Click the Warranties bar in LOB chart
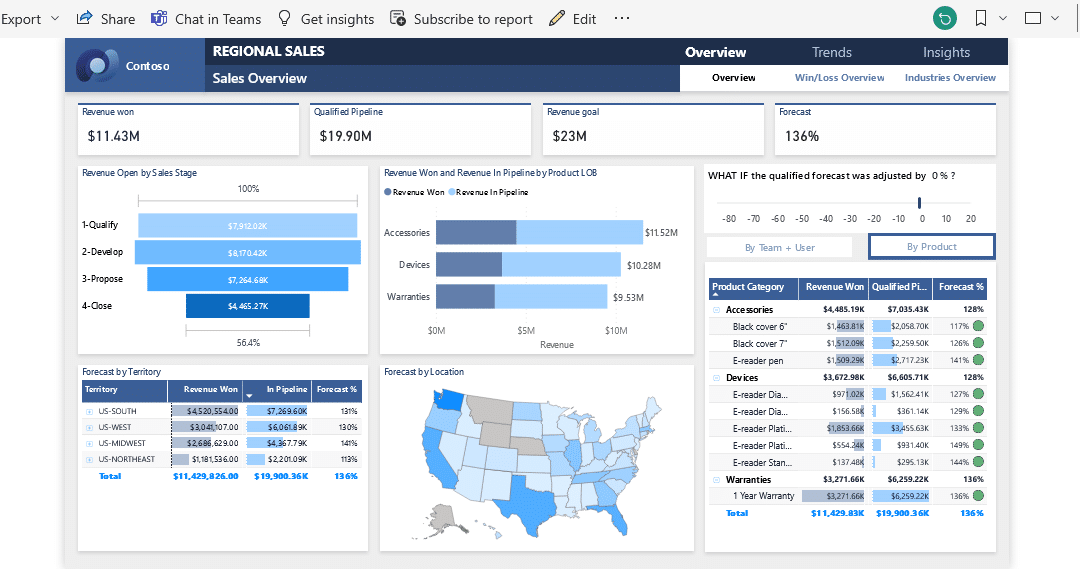The width and height of the screenshot is (1080, 569). click(x=521, y=296)
